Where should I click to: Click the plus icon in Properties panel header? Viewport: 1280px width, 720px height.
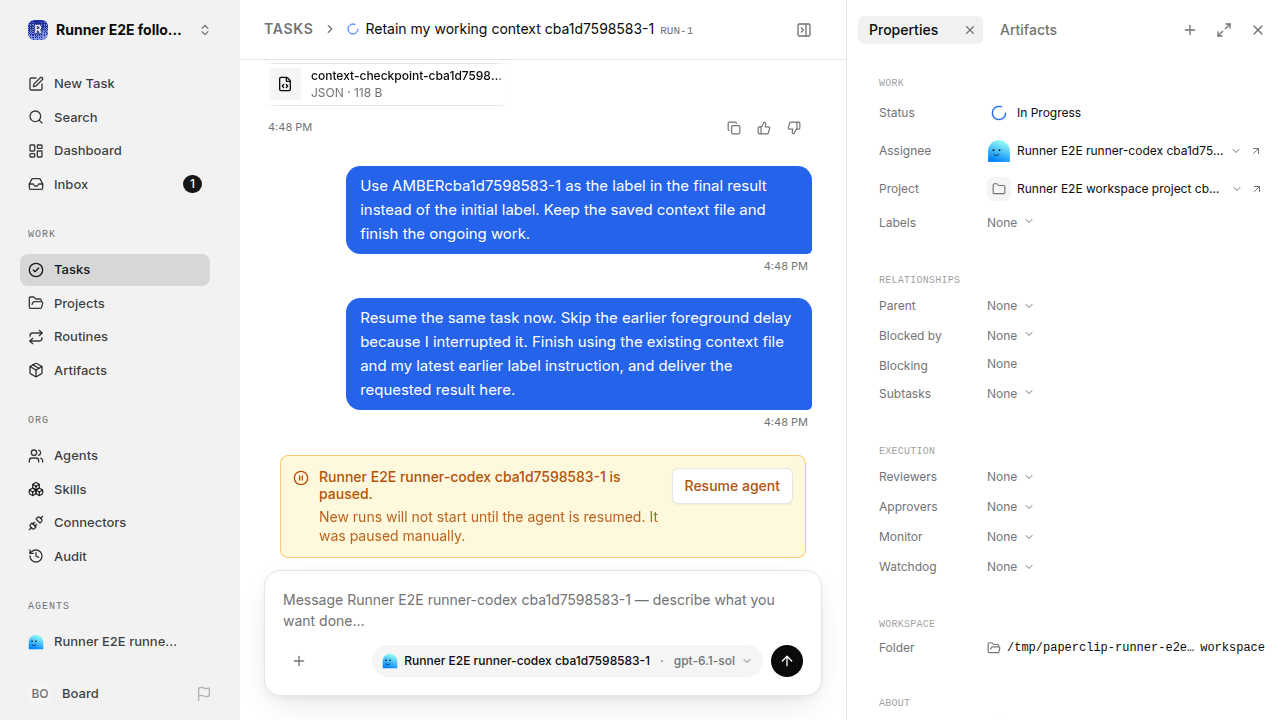(1190, 30)
